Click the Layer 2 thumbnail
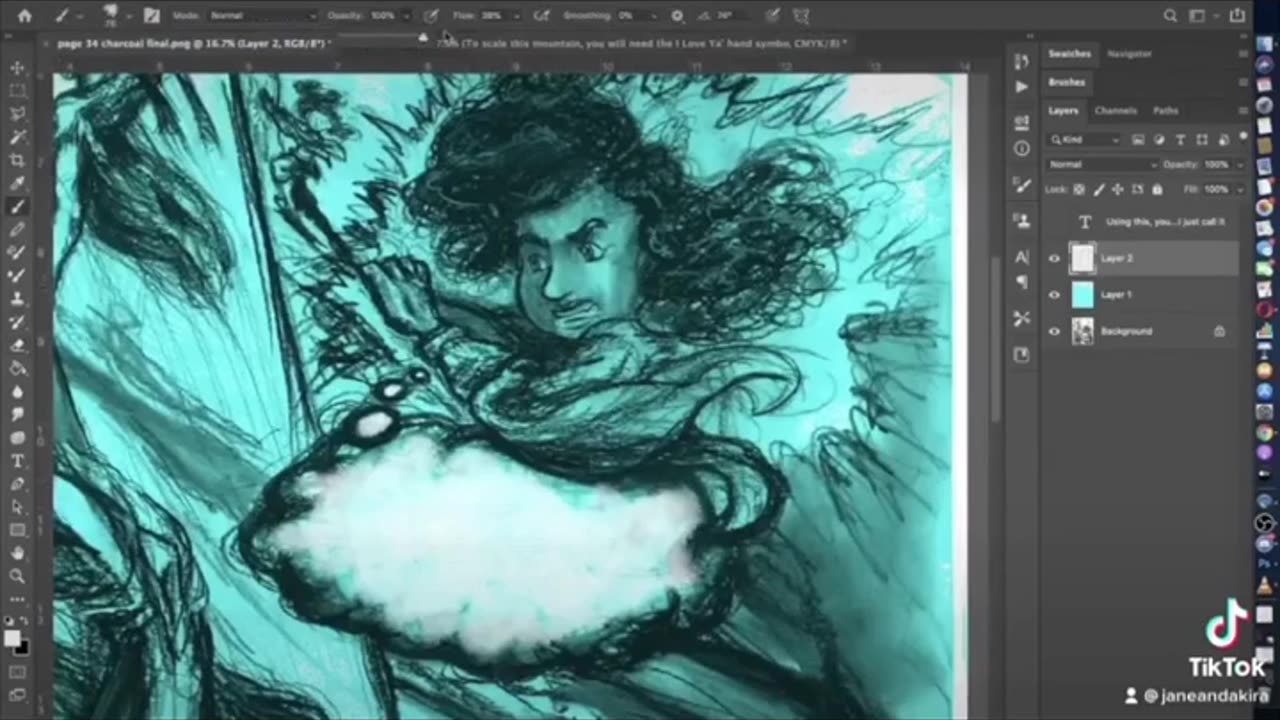 pyautogui.click(x=1082, y=258)
